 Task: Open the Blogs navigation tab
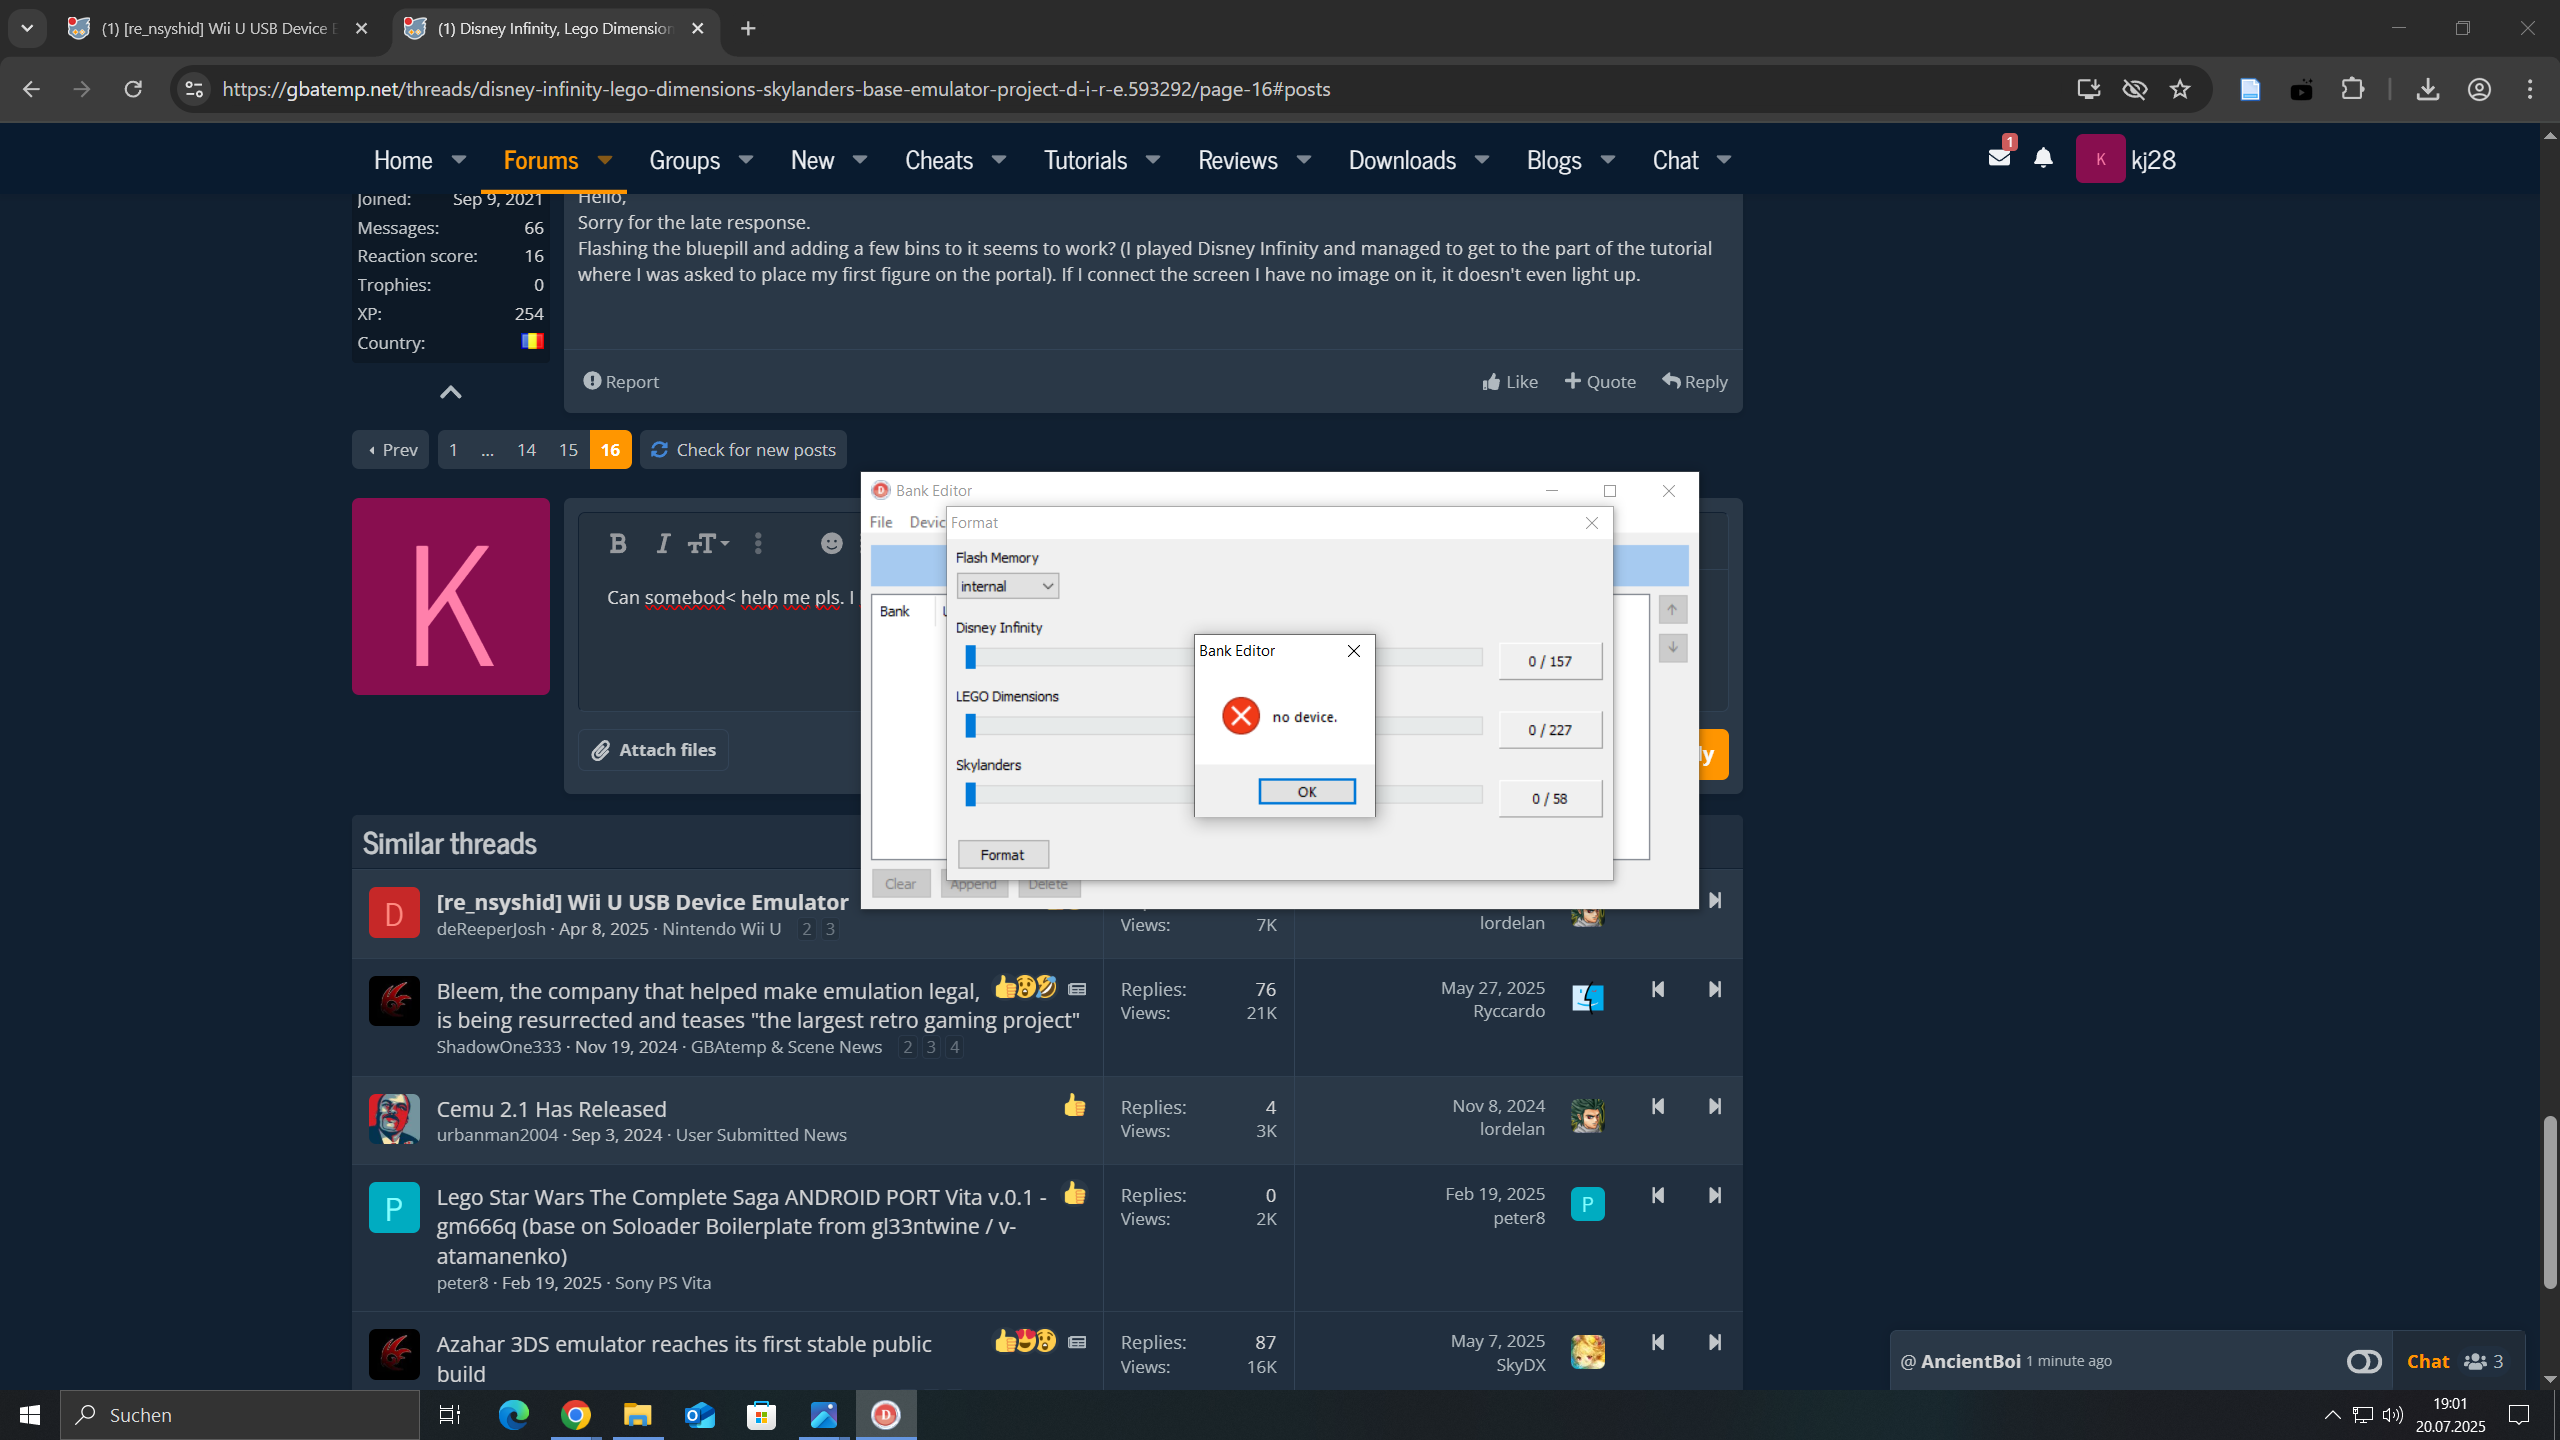coord(1554,160)
